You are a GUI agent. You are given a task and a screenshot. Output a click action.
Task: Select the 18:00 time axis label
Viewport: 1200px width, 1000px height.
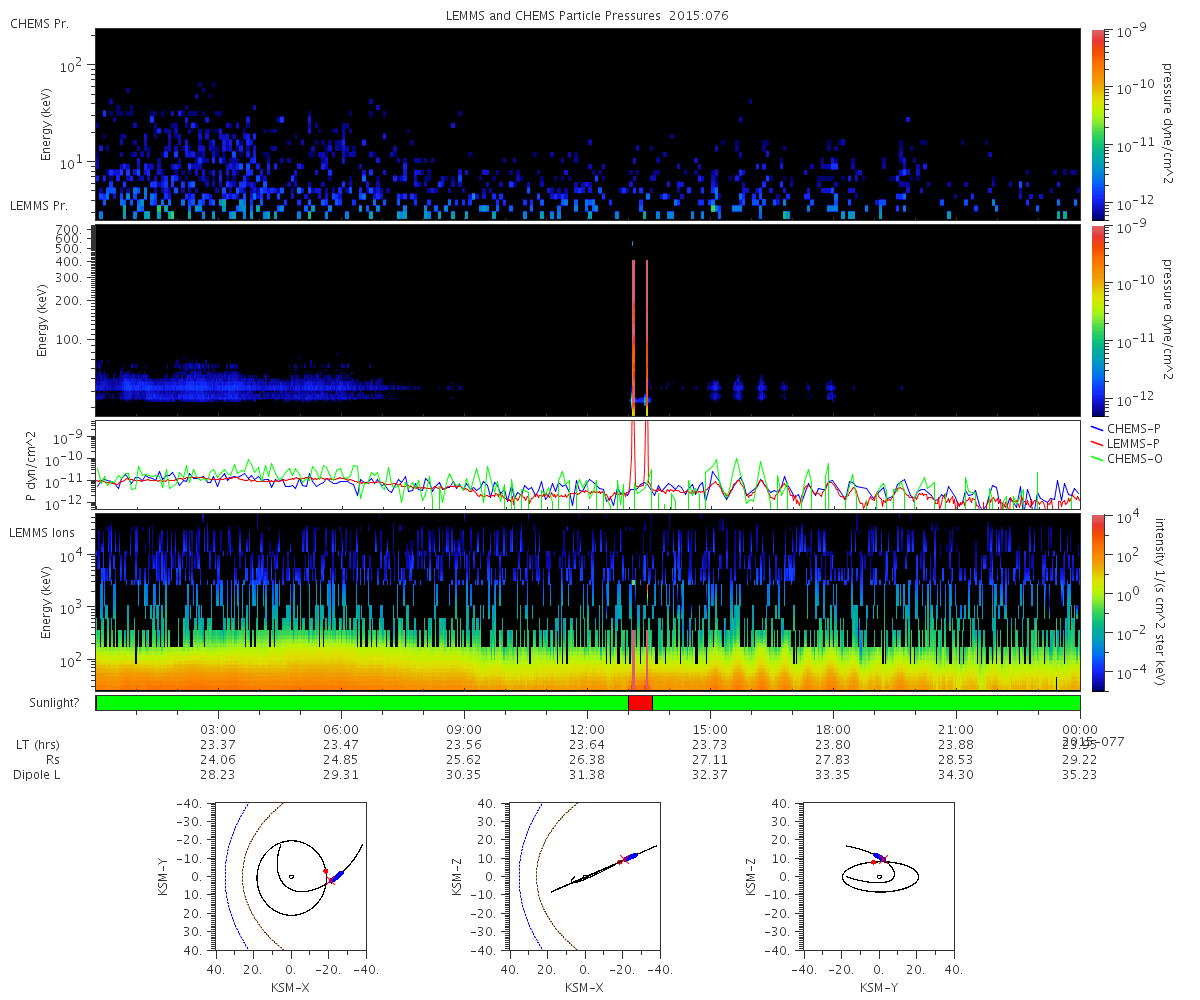833,730
